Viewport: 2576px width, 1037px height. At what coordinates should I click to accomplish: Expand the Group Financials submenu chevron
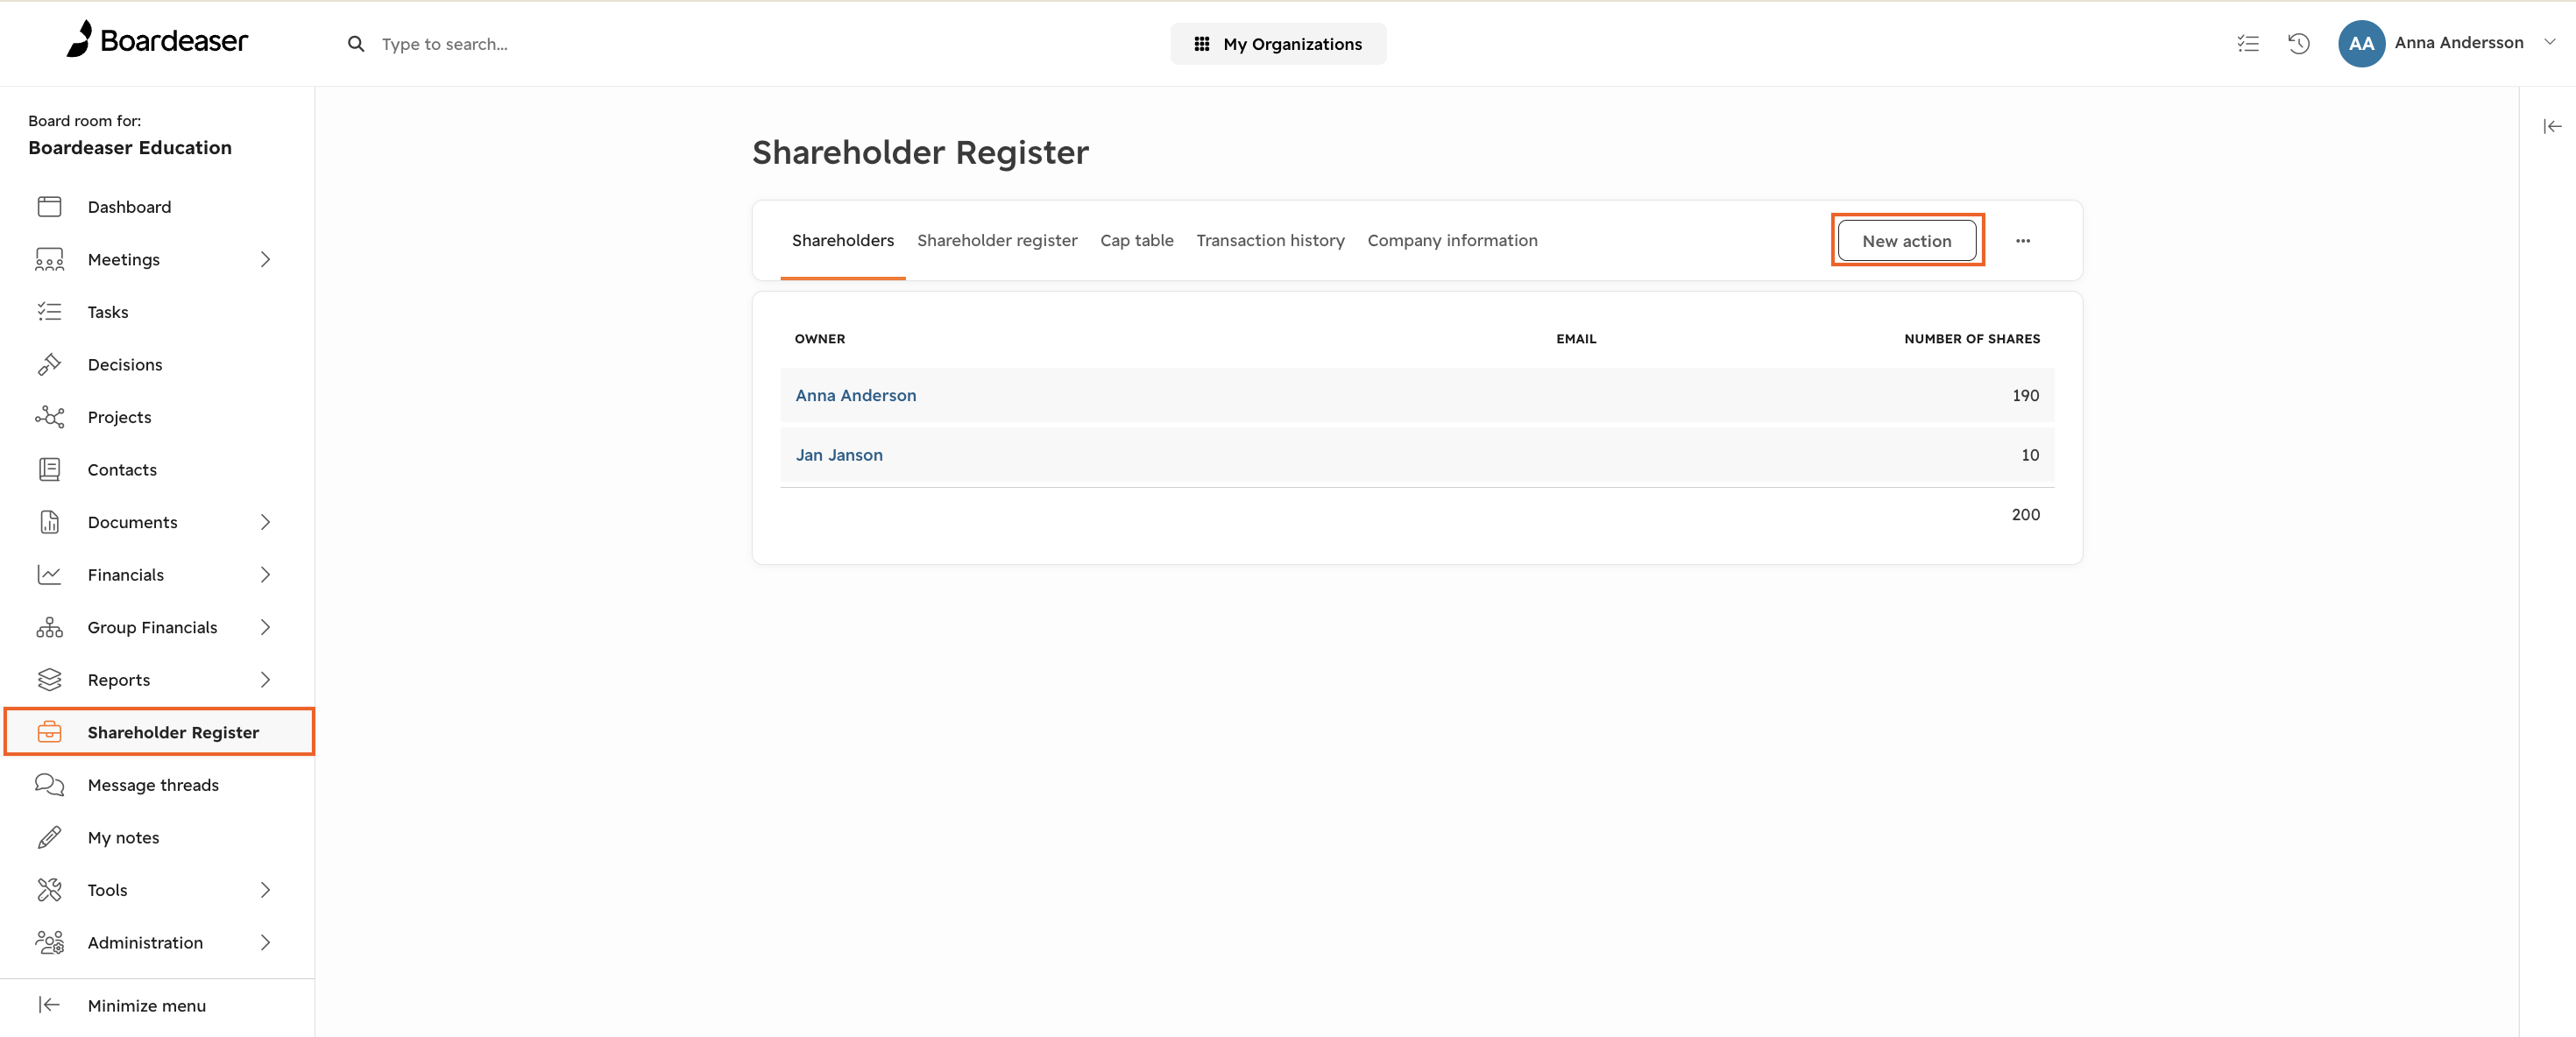[x=265, y=627]
